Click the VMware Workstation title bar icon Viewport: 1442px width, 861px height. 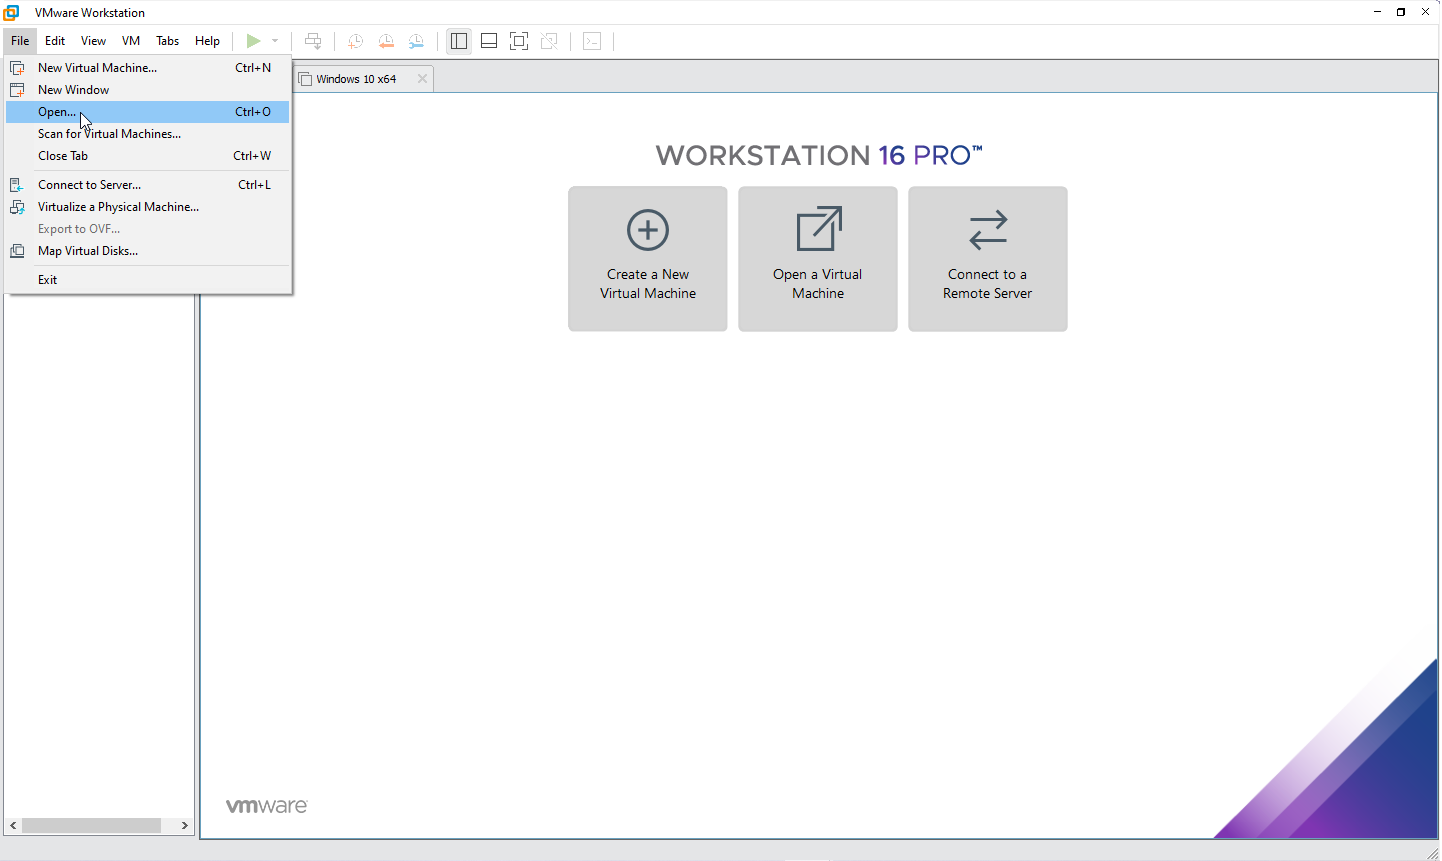[x=12, y=12]
